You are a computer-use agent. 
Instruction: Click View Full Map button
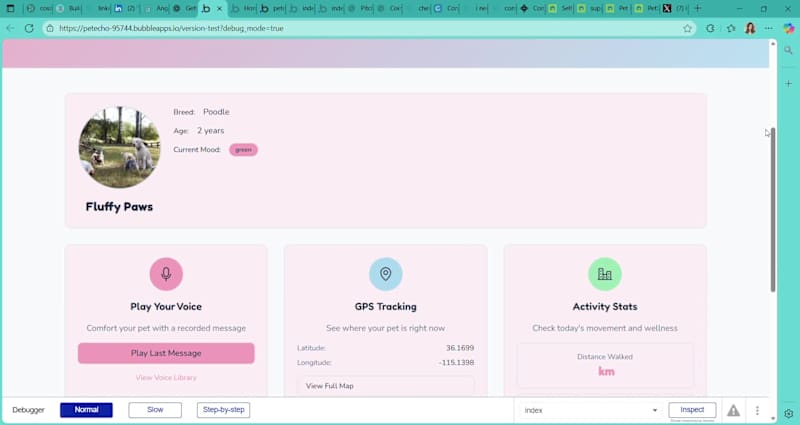point(385,386)
